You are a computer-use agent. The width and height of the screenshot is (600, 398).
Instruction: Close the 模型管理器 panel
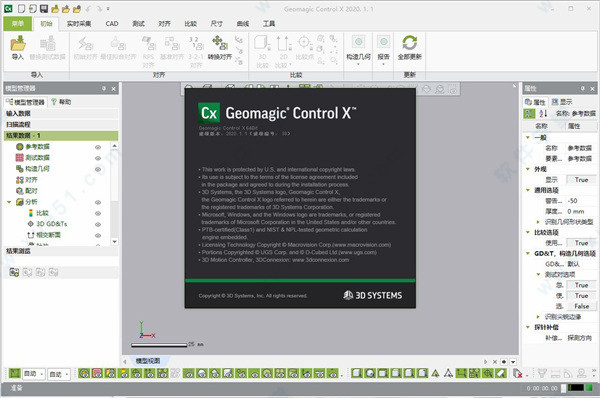[x=114, y=88]
